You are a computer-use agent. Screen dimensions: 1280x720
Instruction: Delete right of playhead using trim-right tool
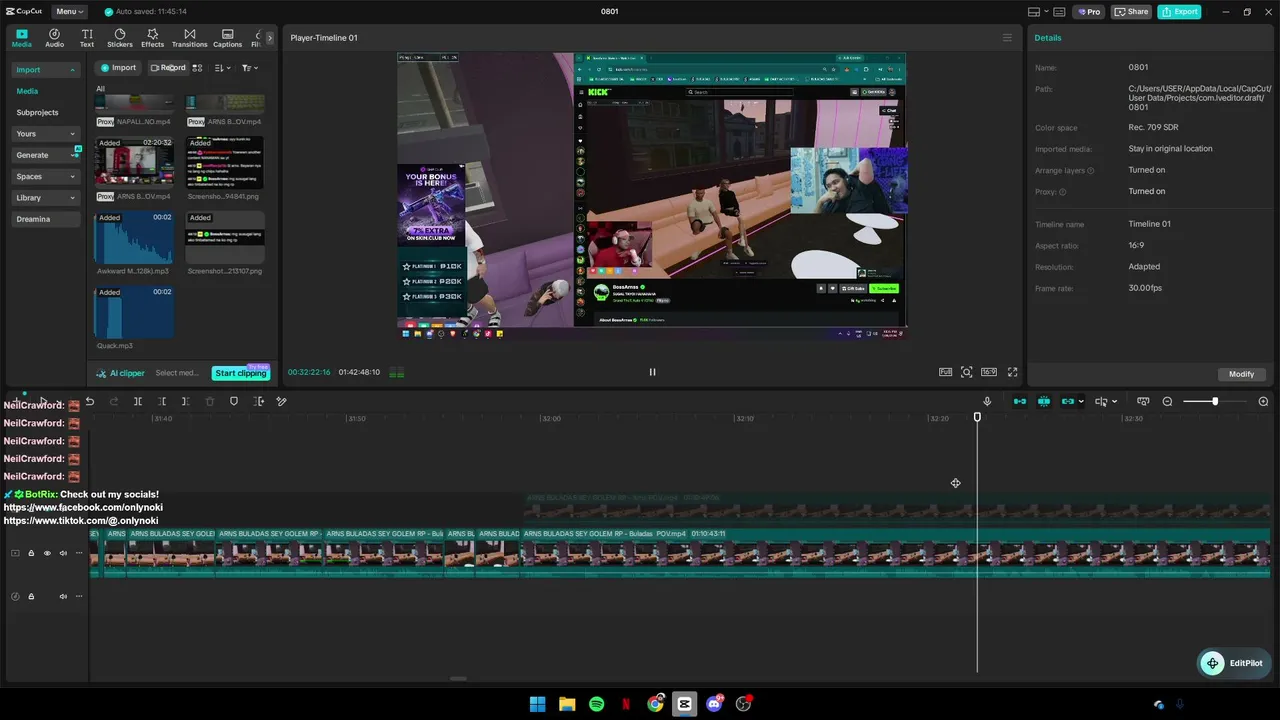point(186,402)
